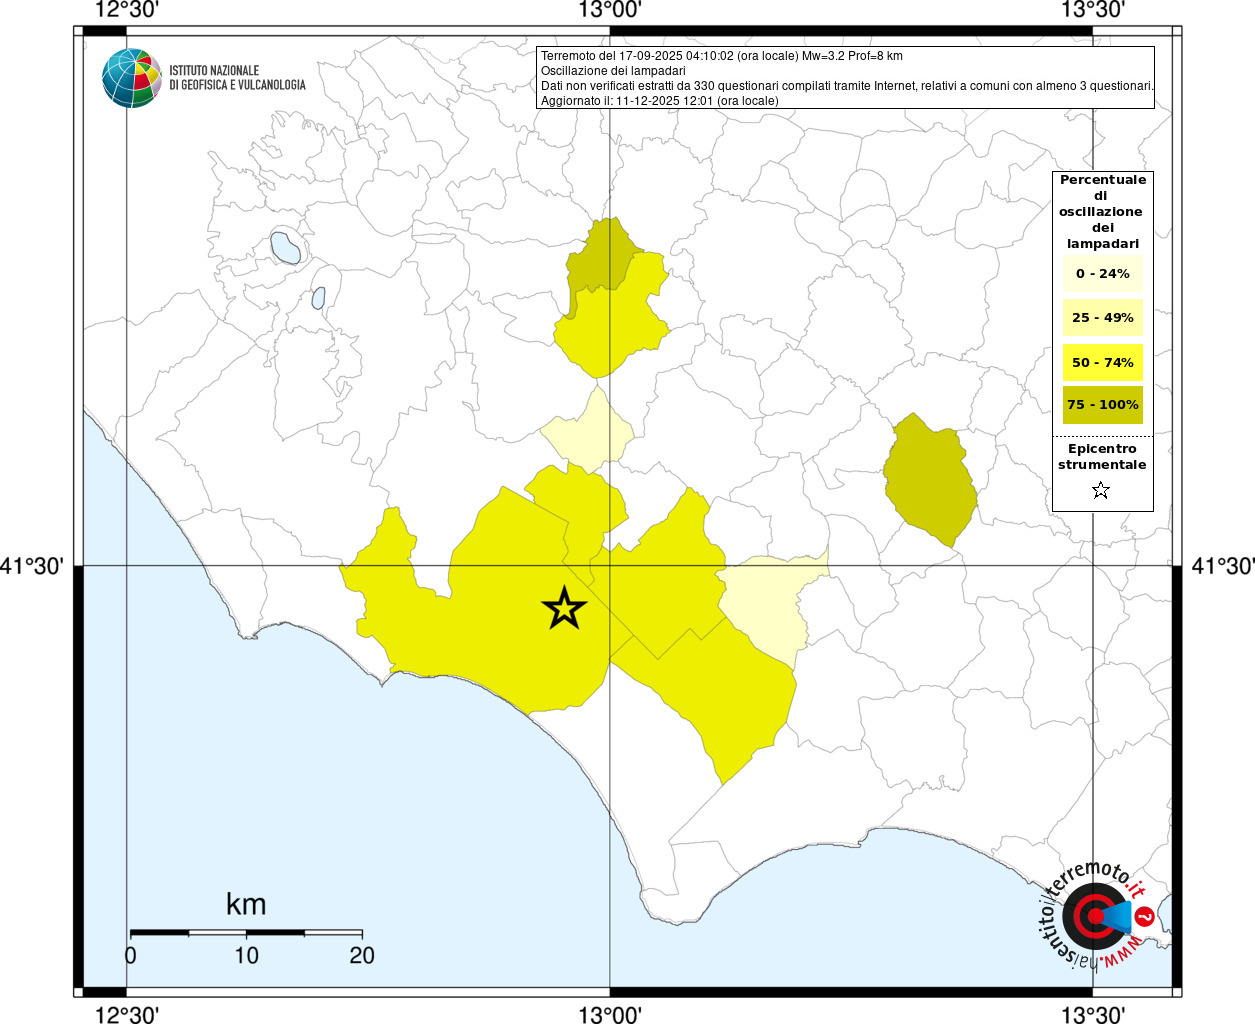Click the top 13°30' longitude label

[x=1093, y=10]
